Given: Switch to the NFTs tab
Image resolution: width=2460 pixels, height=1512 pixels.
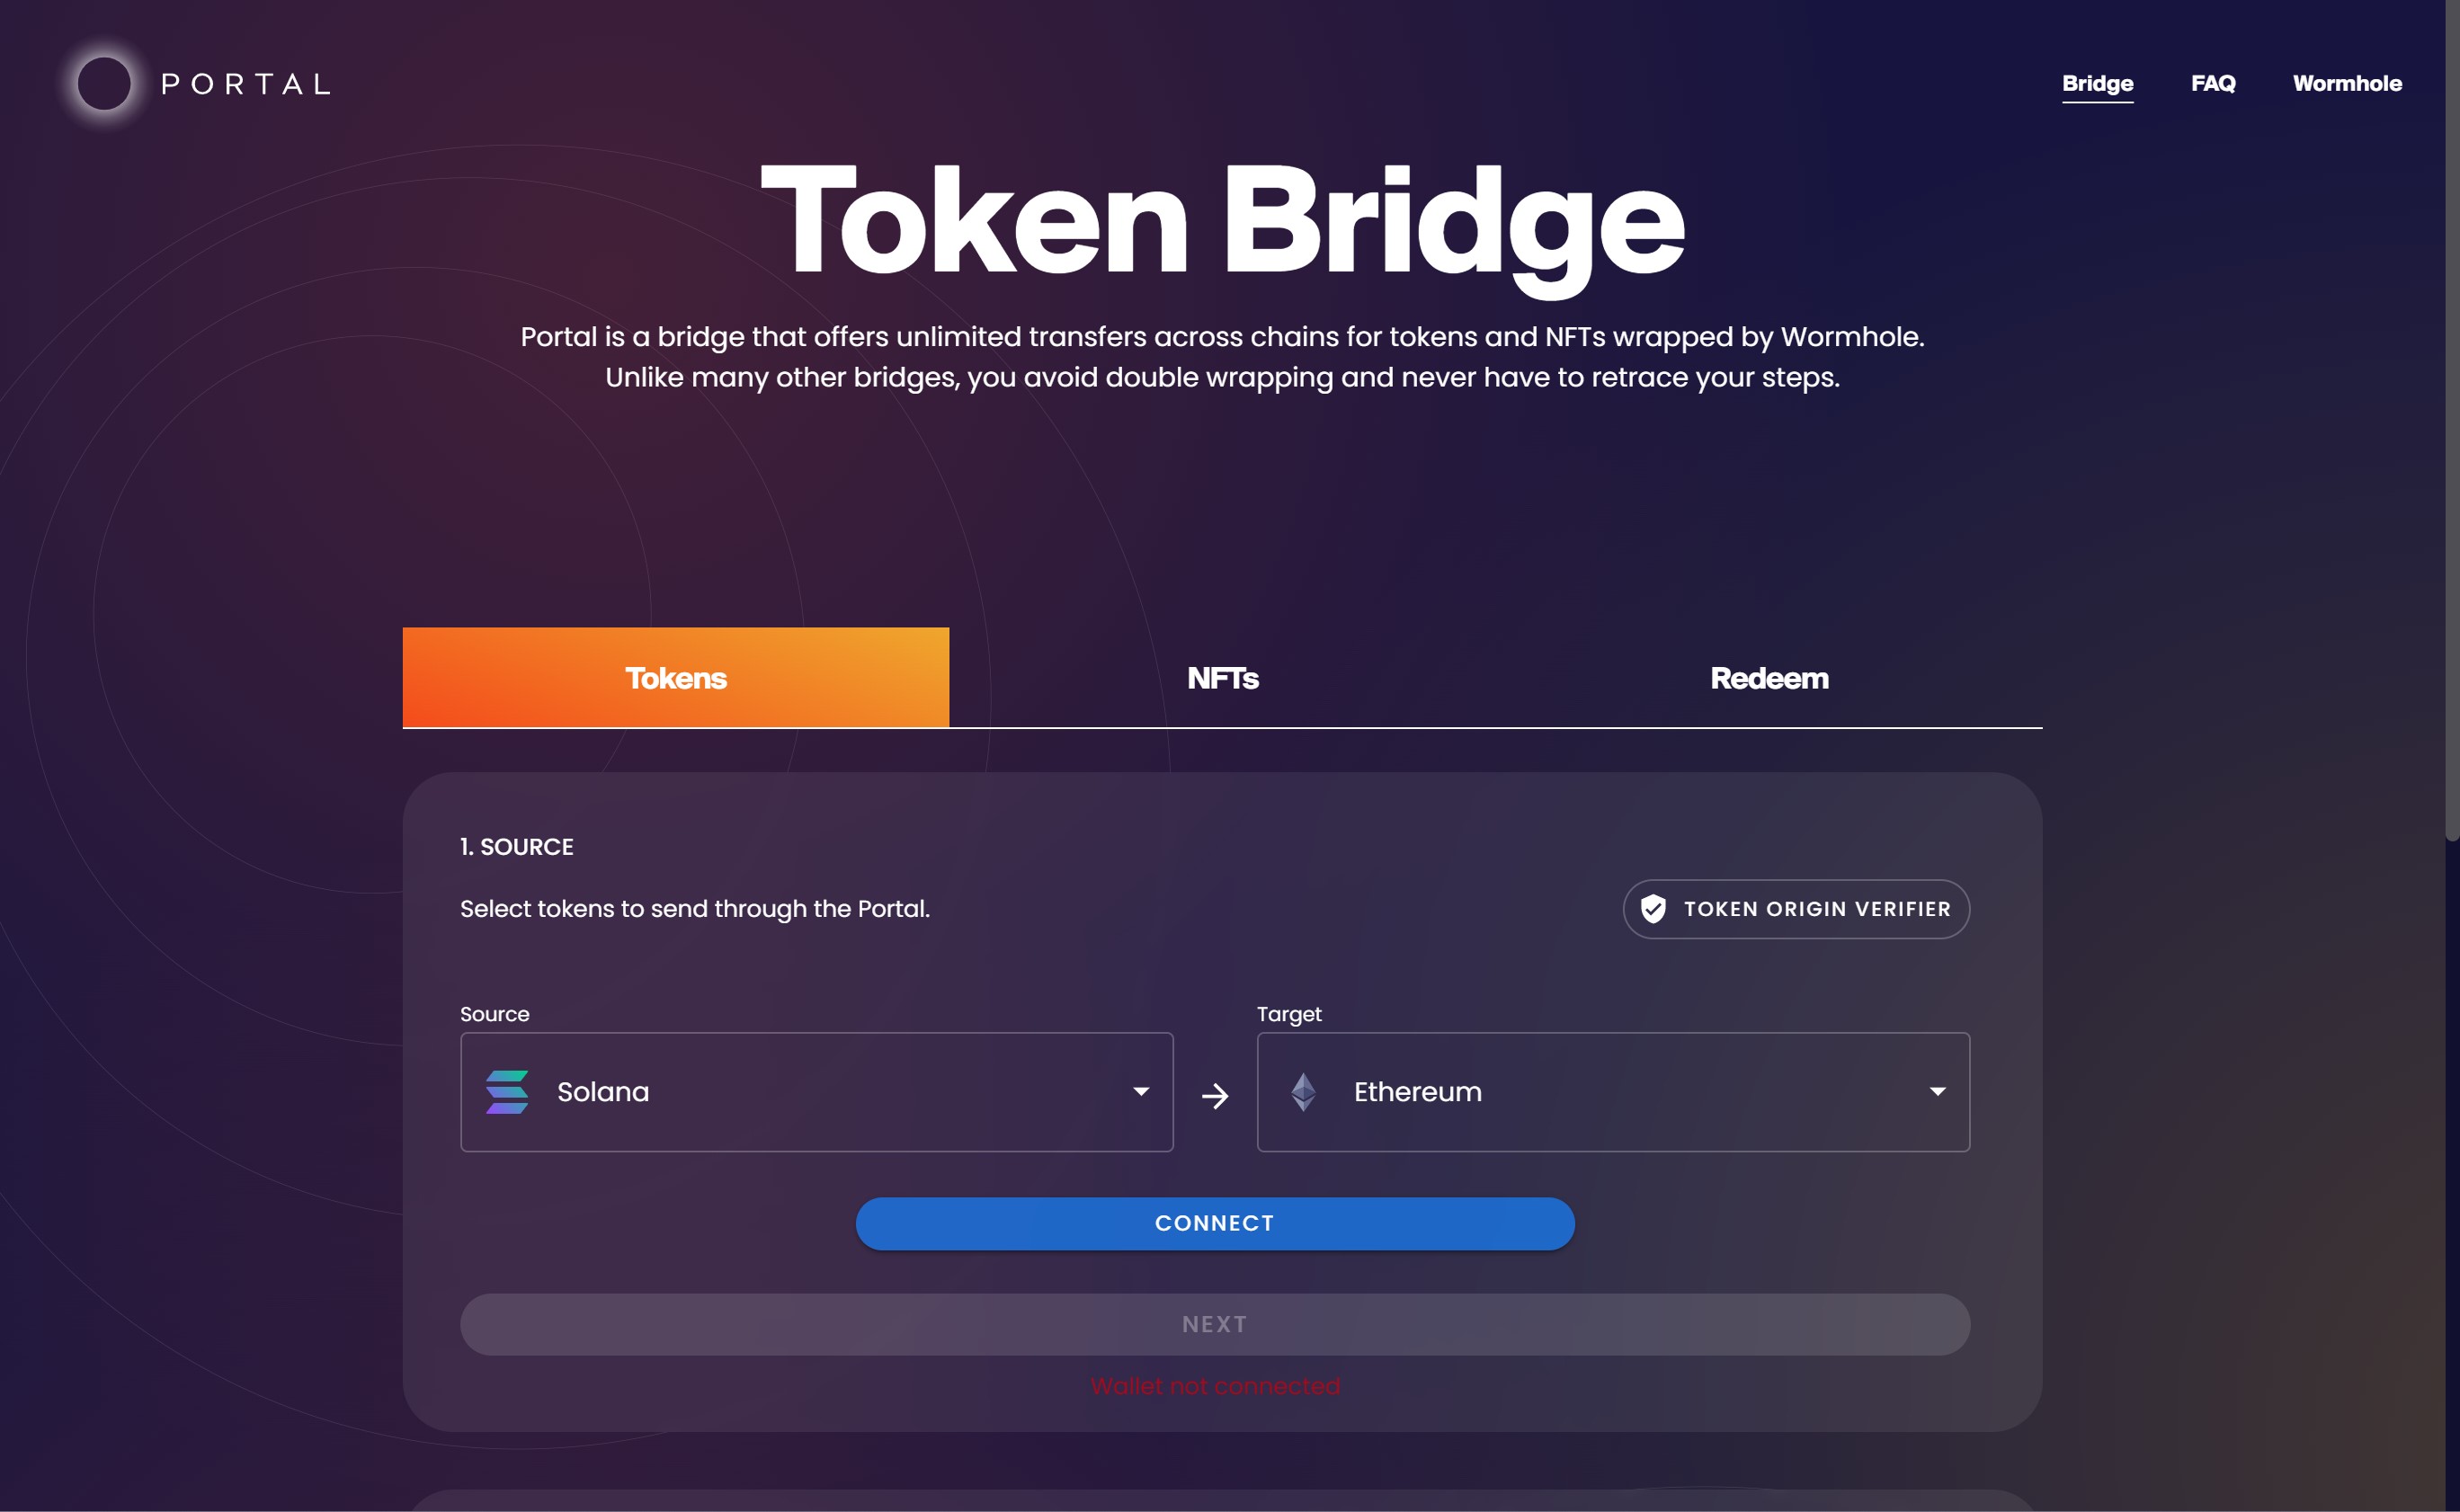Looking at the screenshot, I should click(1222, 677).
